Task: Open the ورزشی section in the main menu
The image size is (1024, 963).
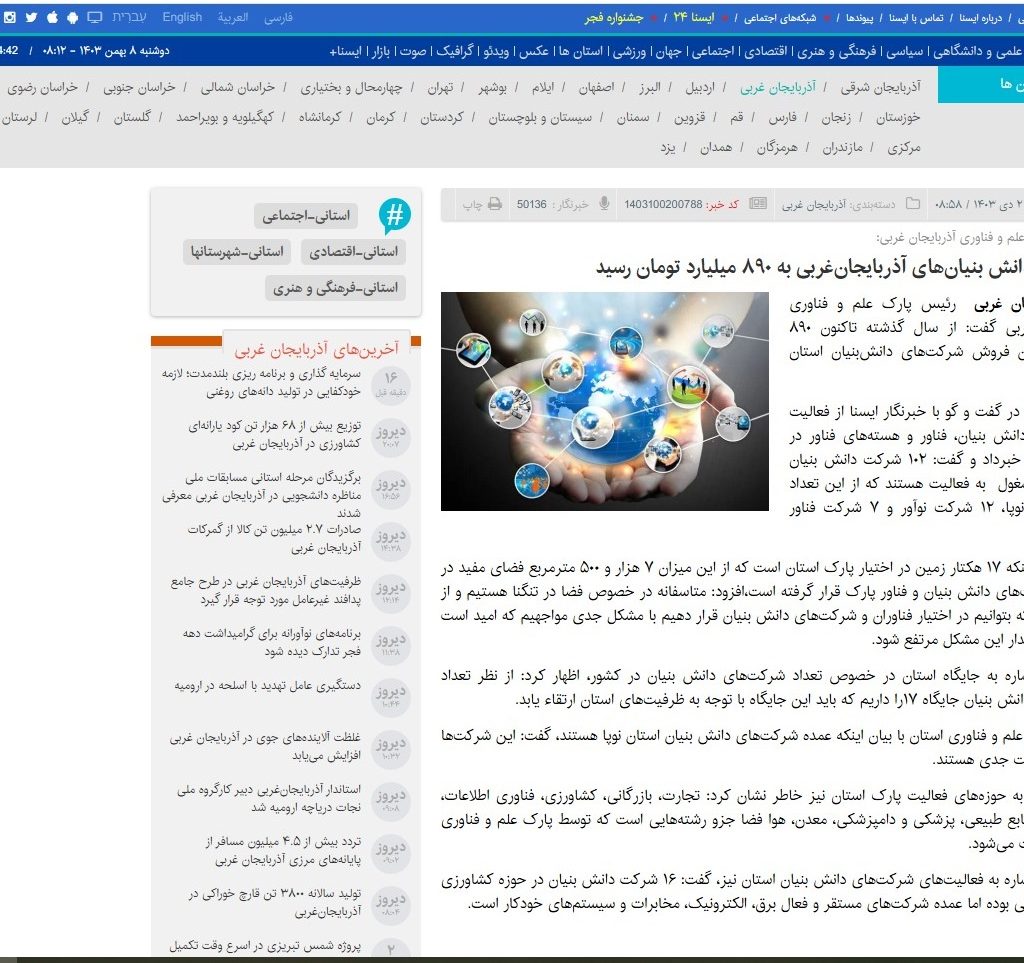Action: (x=629, y=50)
